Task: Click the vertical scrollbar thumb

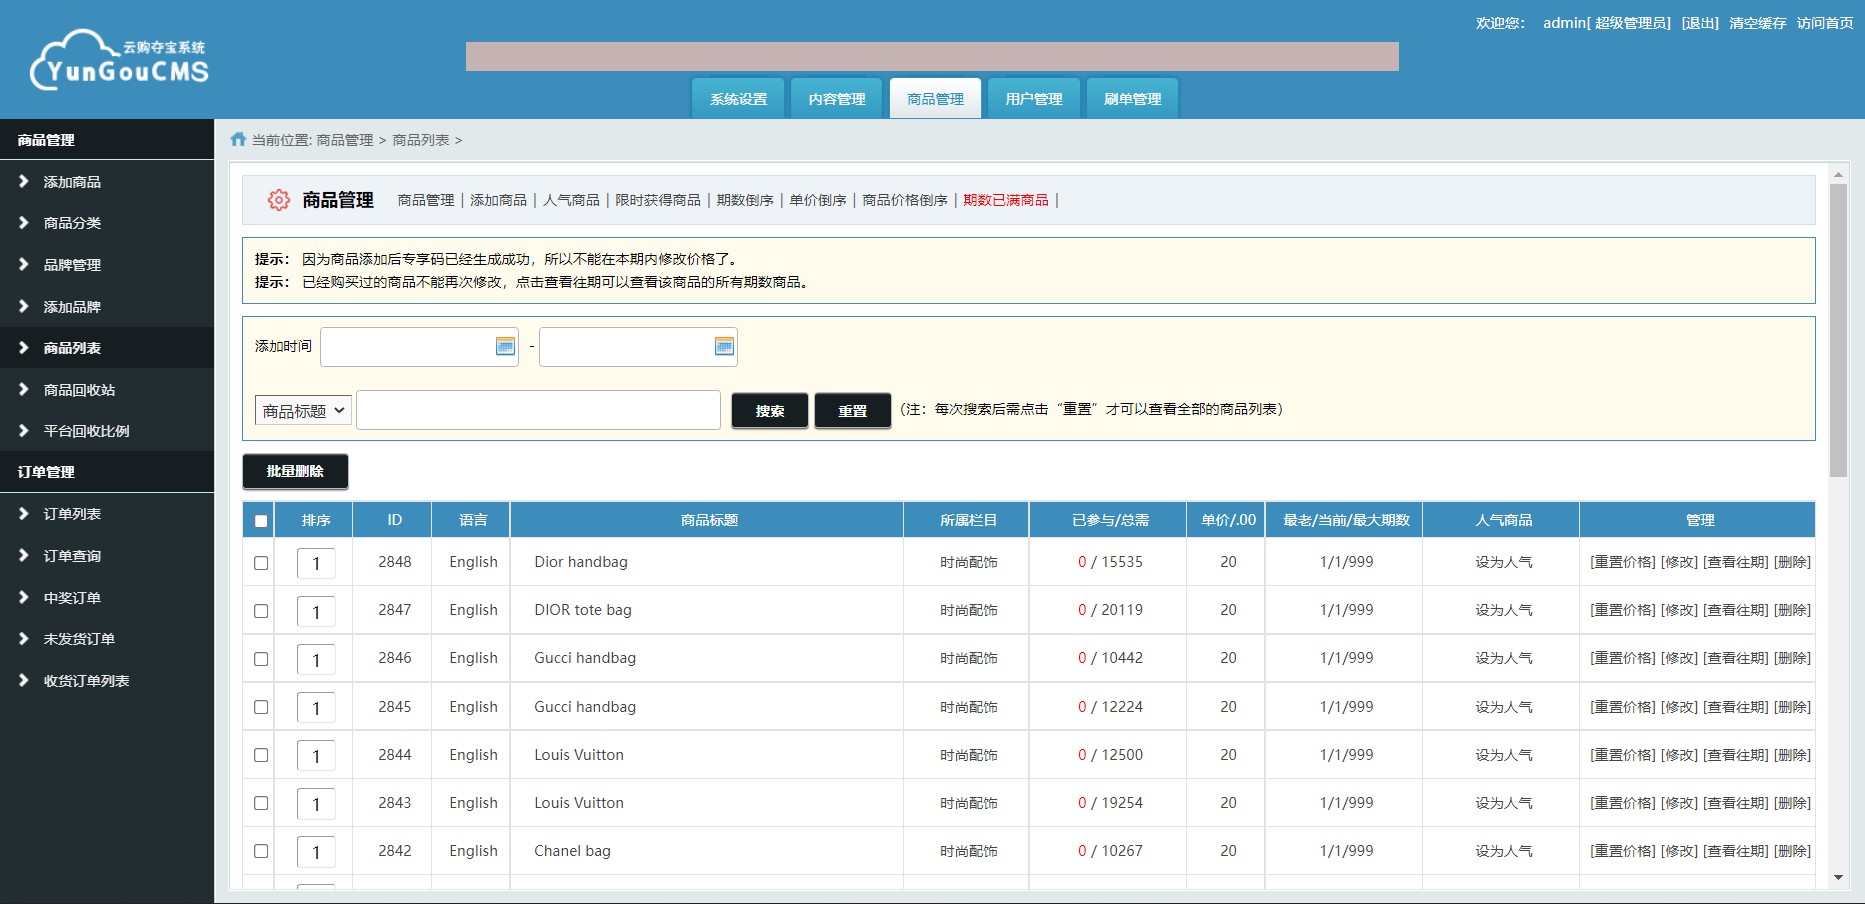Action: click(1838, 330)
